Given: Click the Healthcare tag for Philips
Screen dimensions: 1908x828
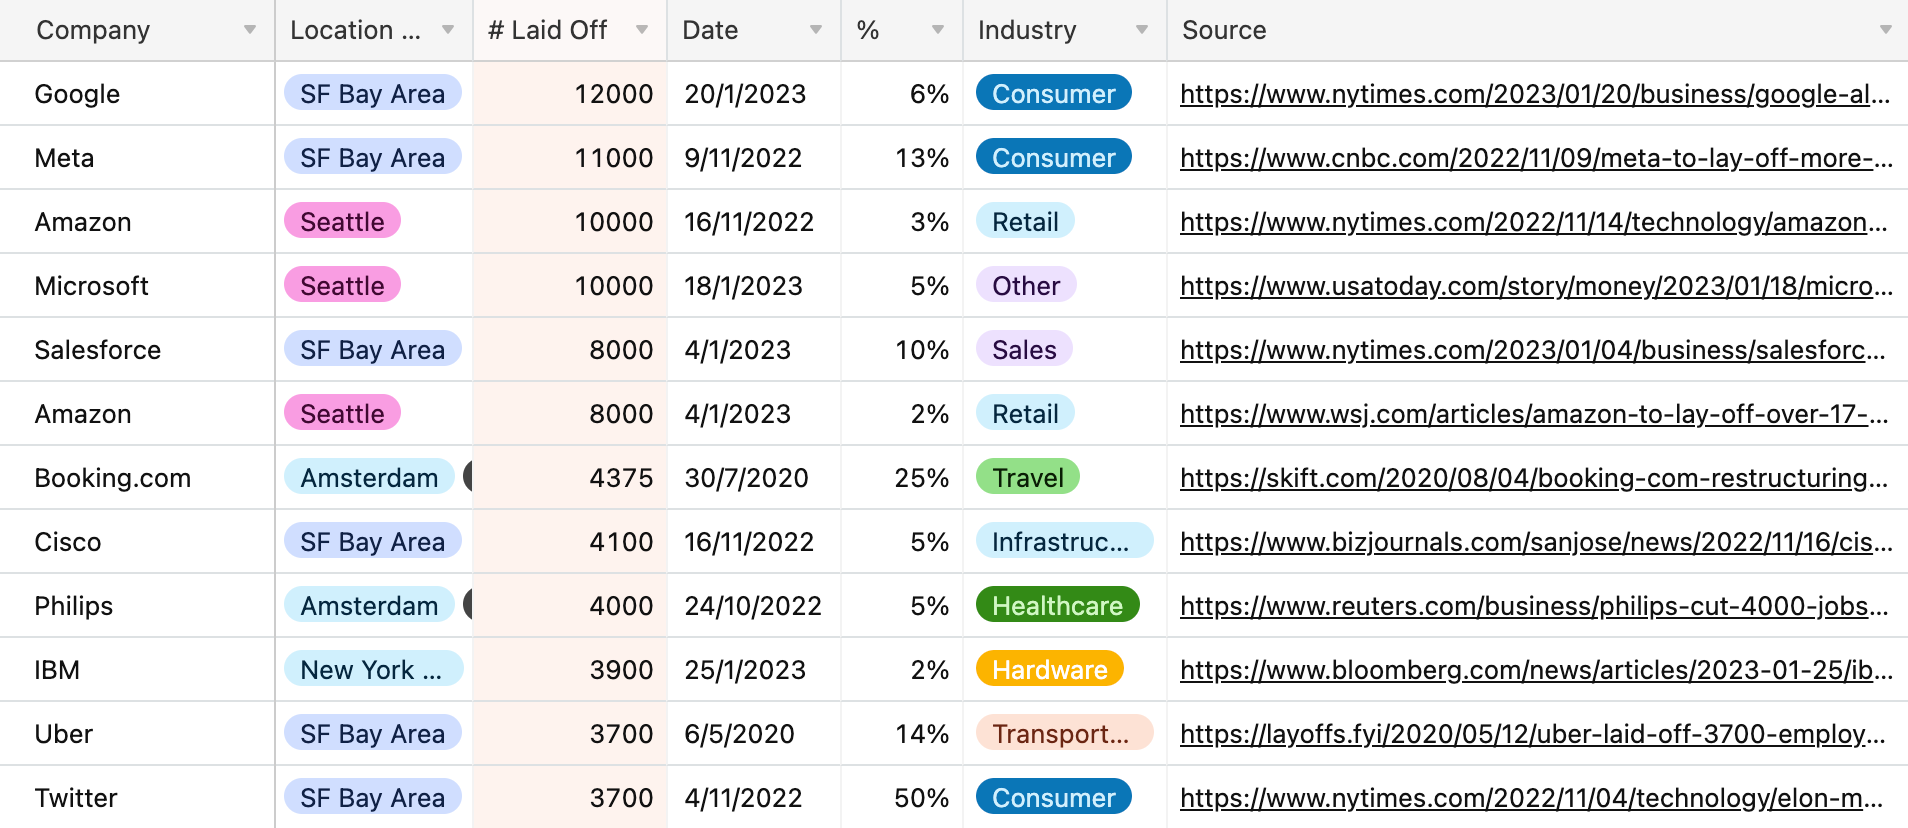Looking at the screenshot, I should point(1057,605).
